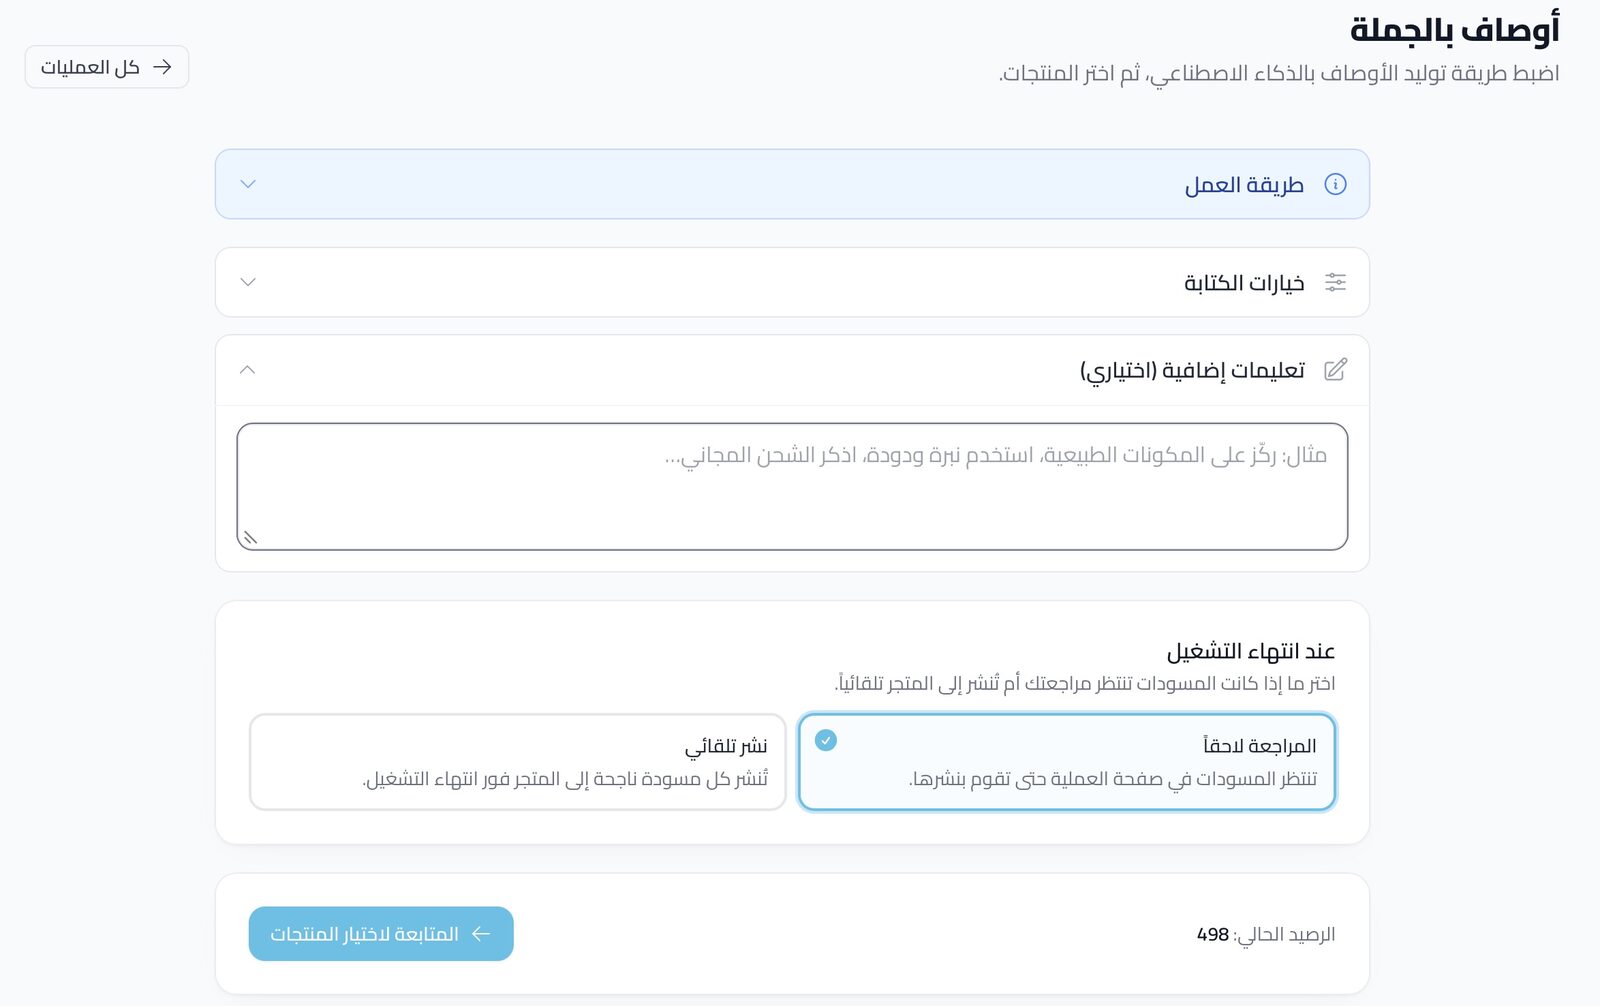Click the sliders icon beside خيارات الكتابة
This screenshot has height=1006, width=1600.
(x=1335, y=282)
